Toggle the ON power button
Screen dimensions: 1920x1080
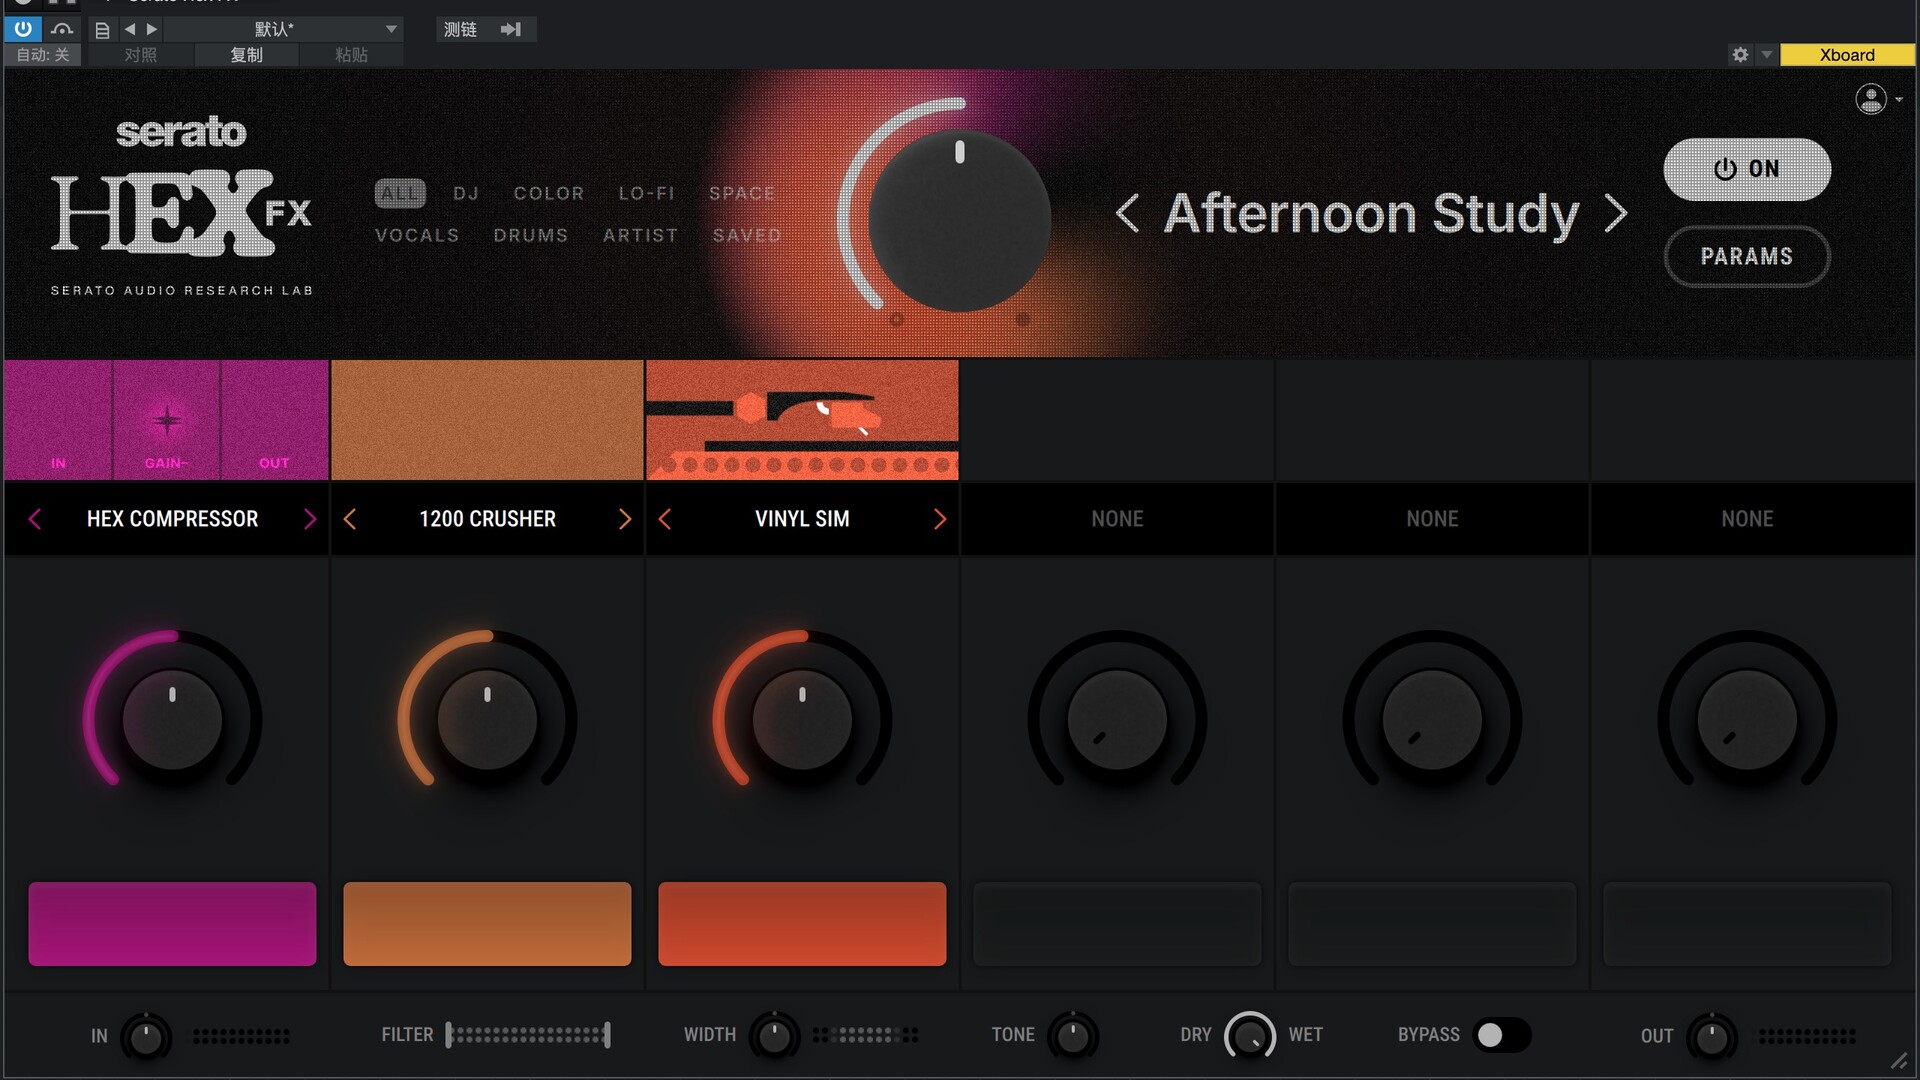(1747, 169)
